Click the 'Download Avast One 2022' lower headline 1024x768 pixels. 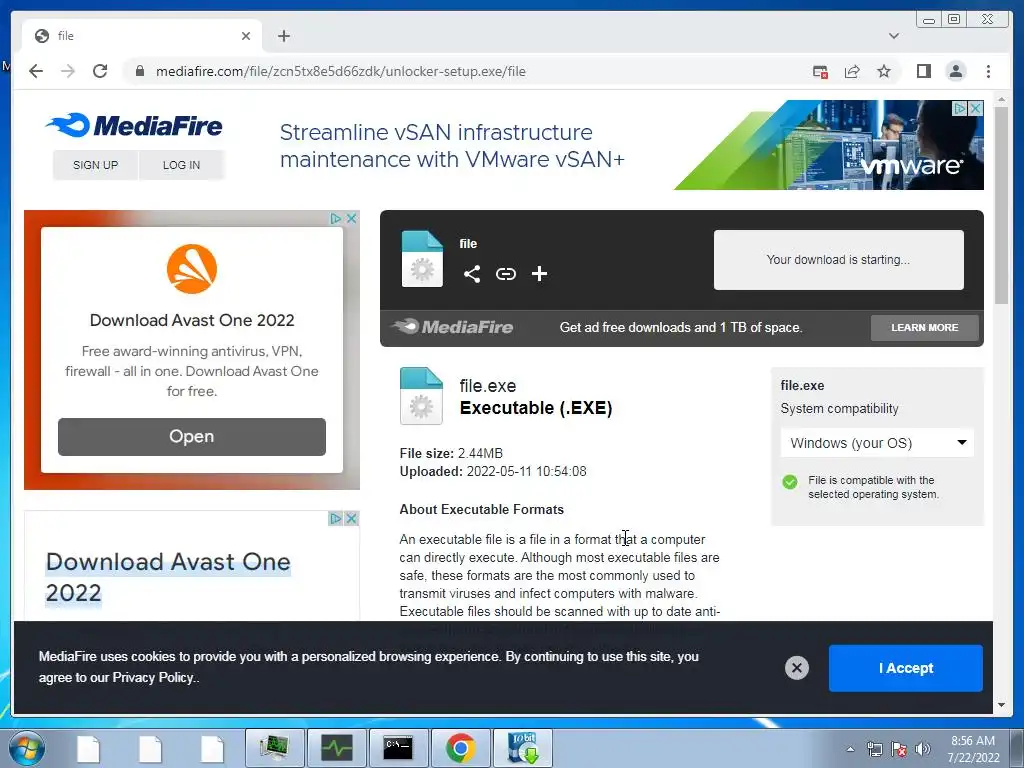(x=168, y=577)
